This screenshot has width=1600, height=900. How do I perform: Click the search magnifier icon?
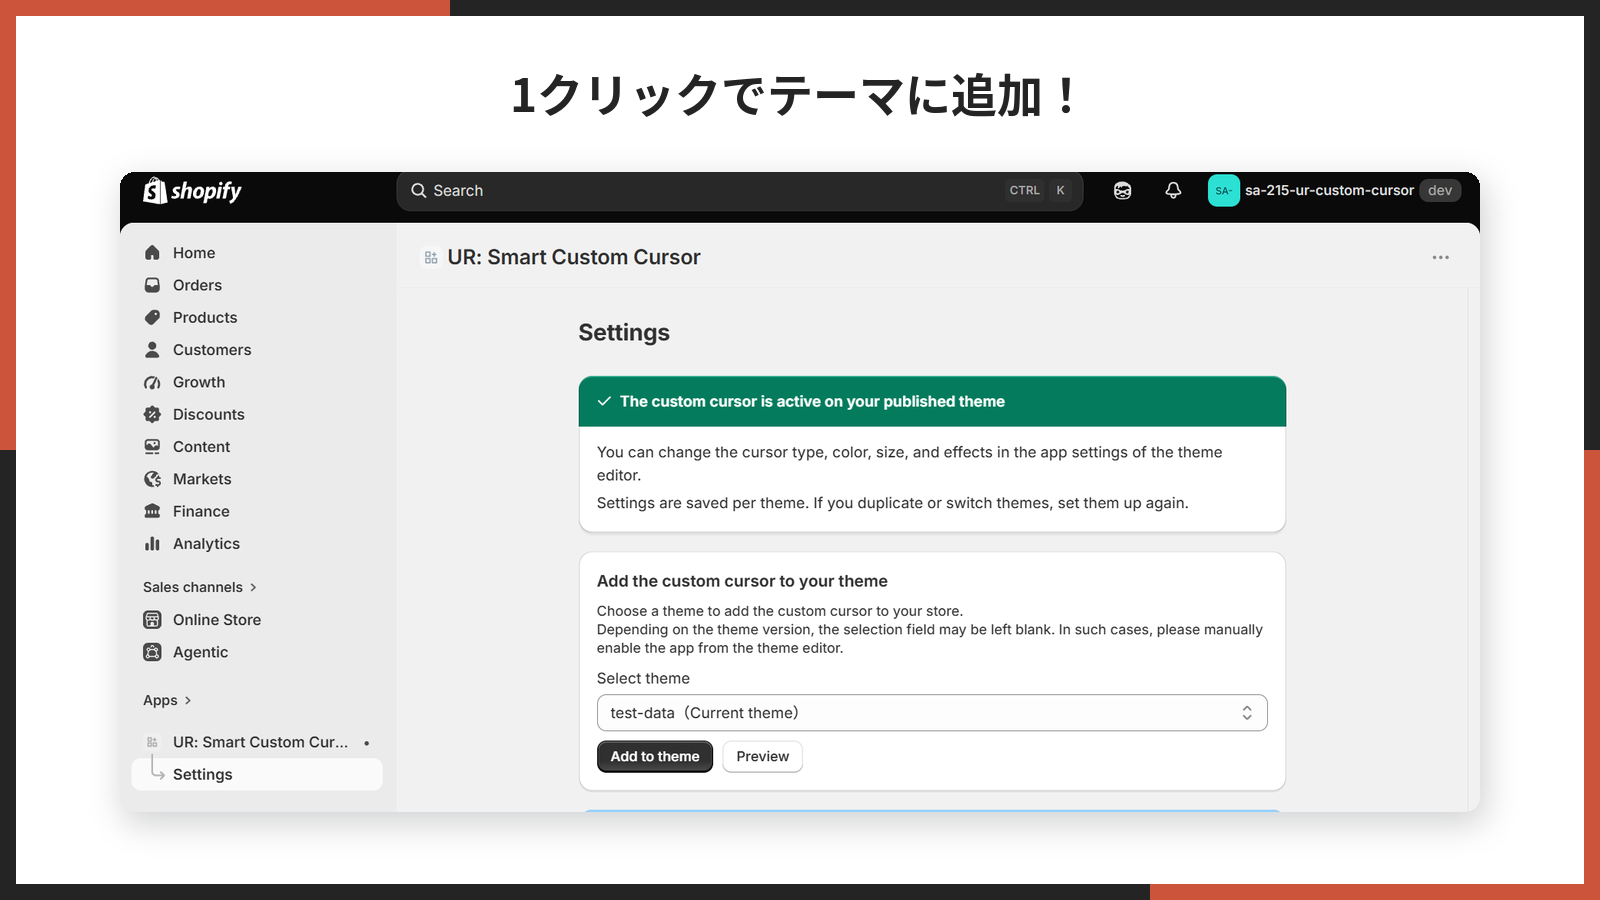coord(419,191)
